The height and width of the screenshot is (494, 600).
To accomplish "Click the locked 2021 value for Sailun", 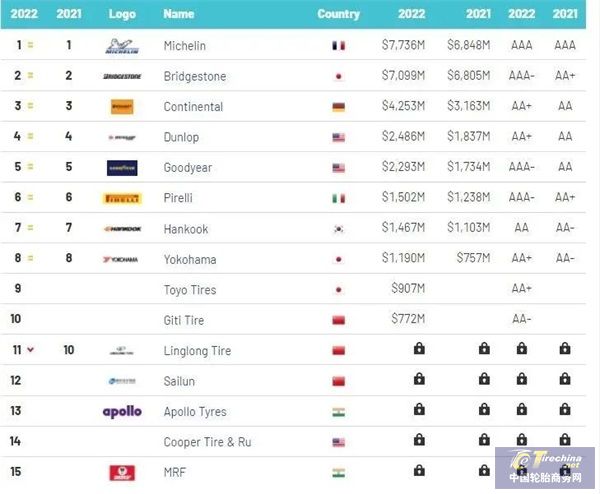I will 484,379.
